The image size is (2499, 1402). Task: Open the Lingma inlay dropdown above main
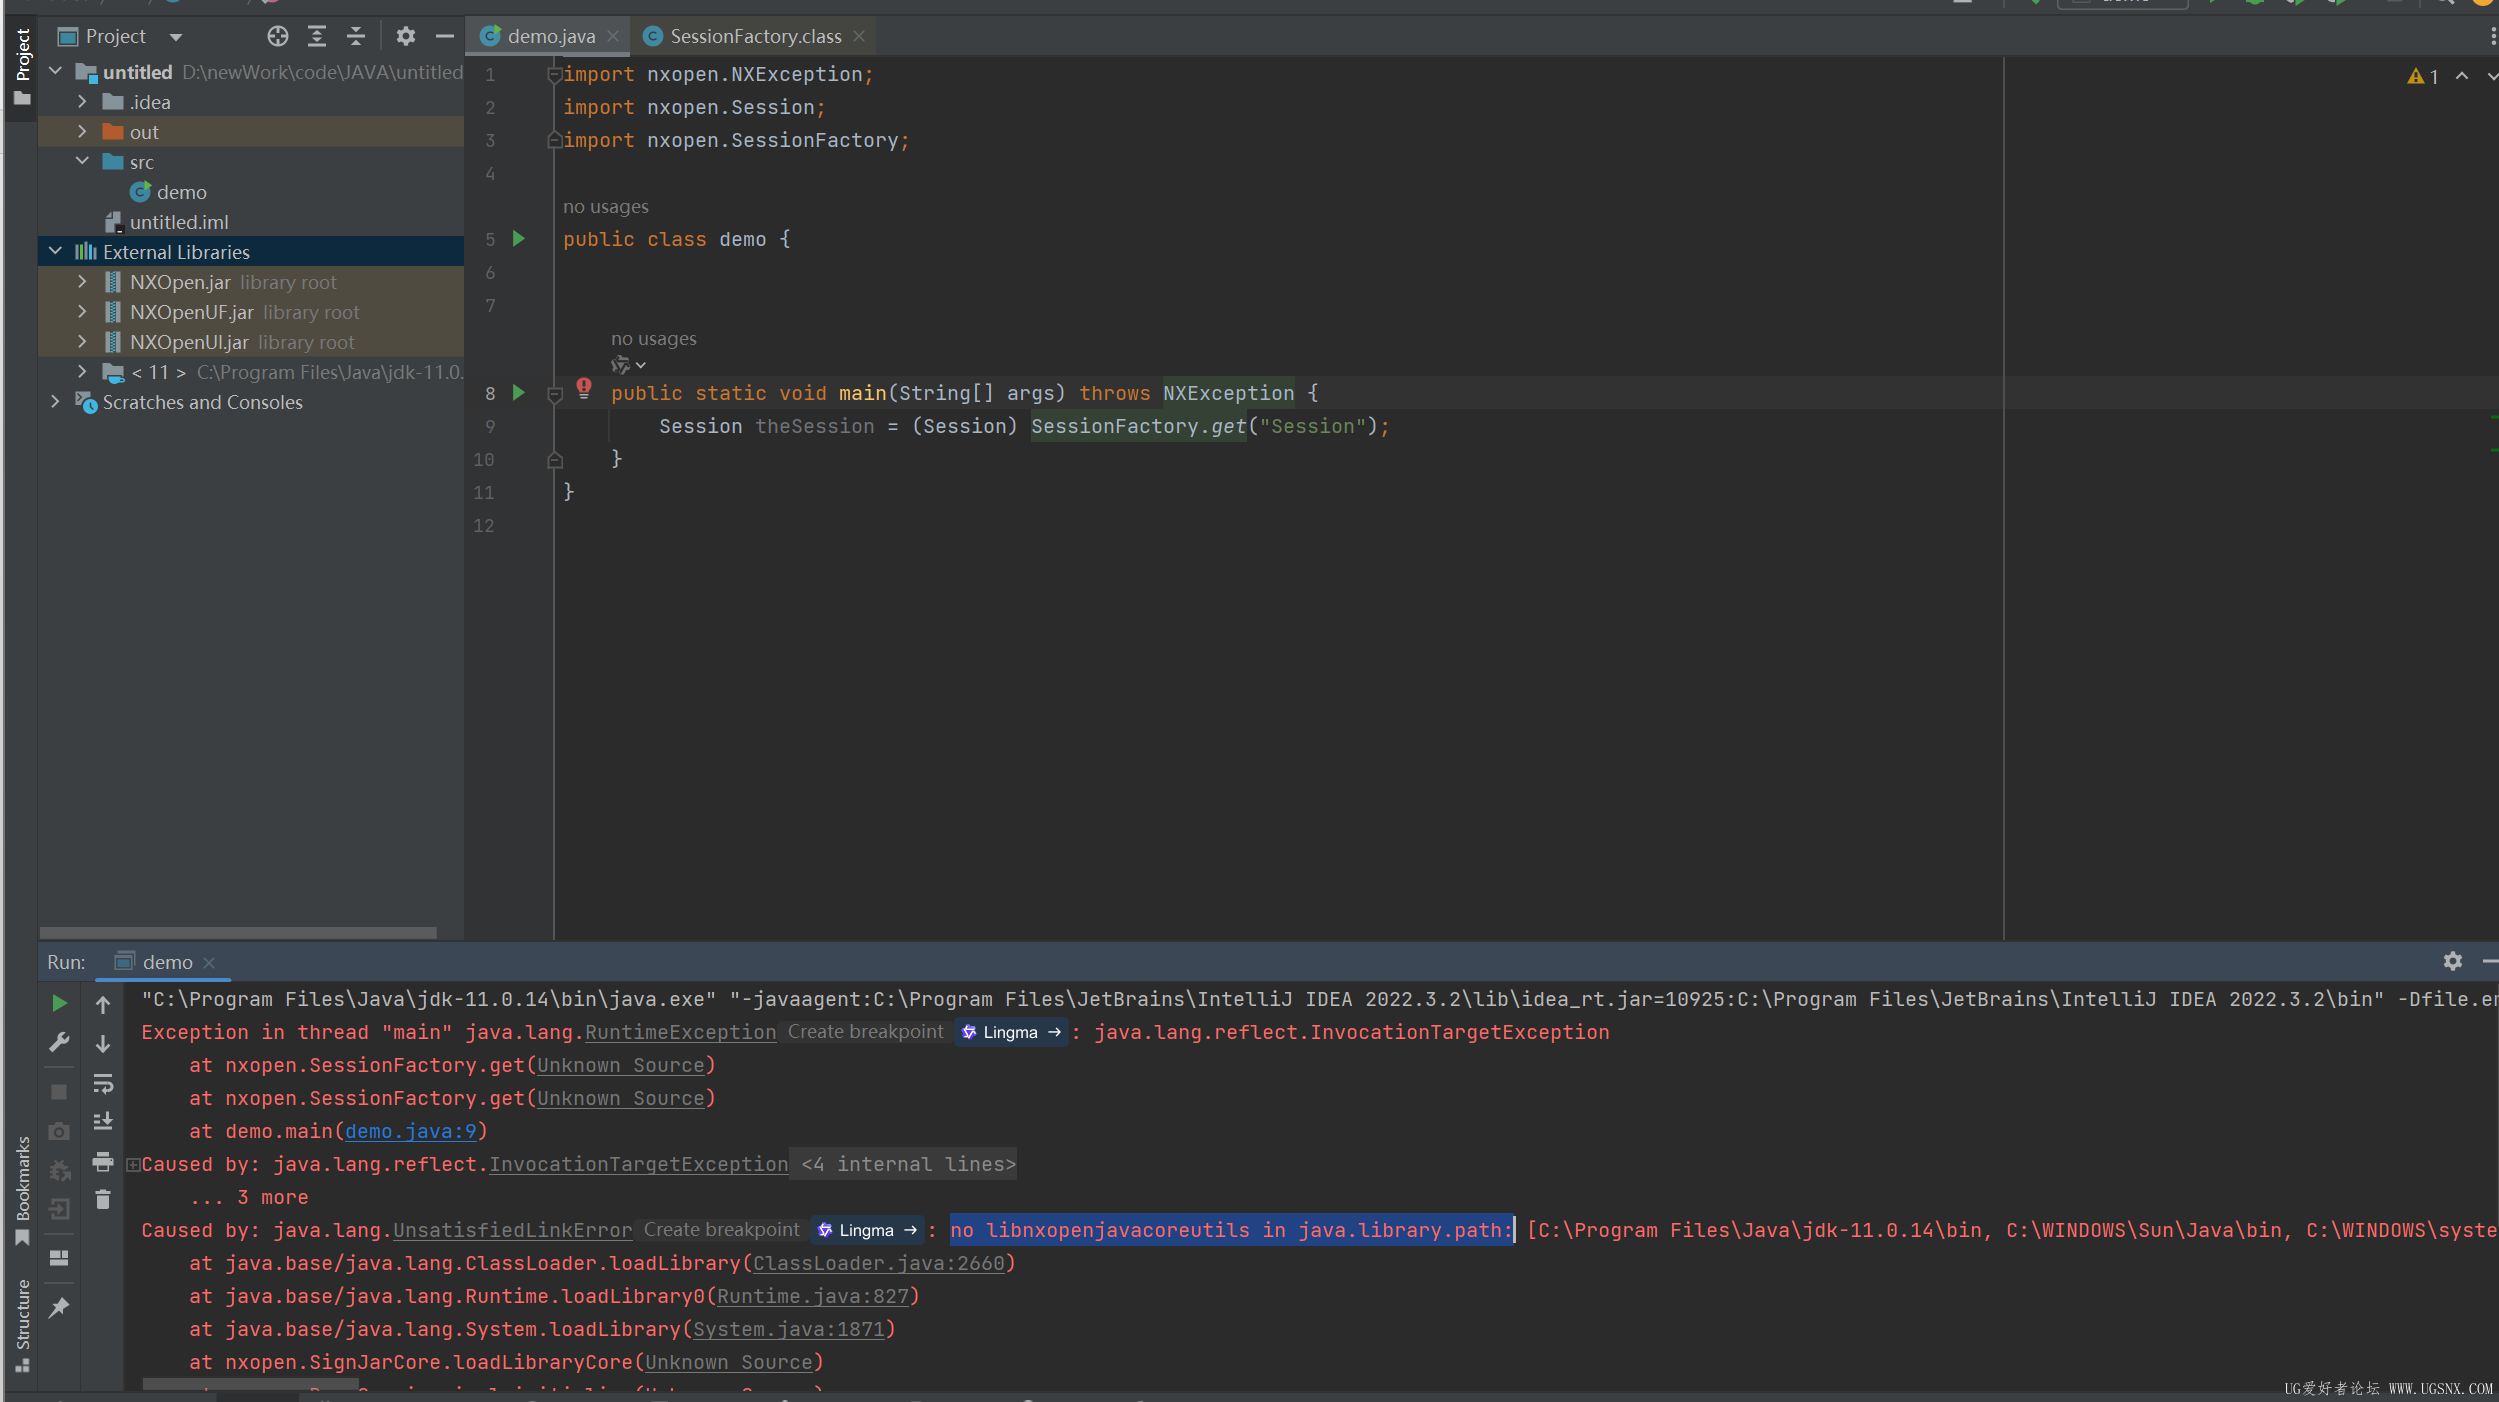coord(629,365)
